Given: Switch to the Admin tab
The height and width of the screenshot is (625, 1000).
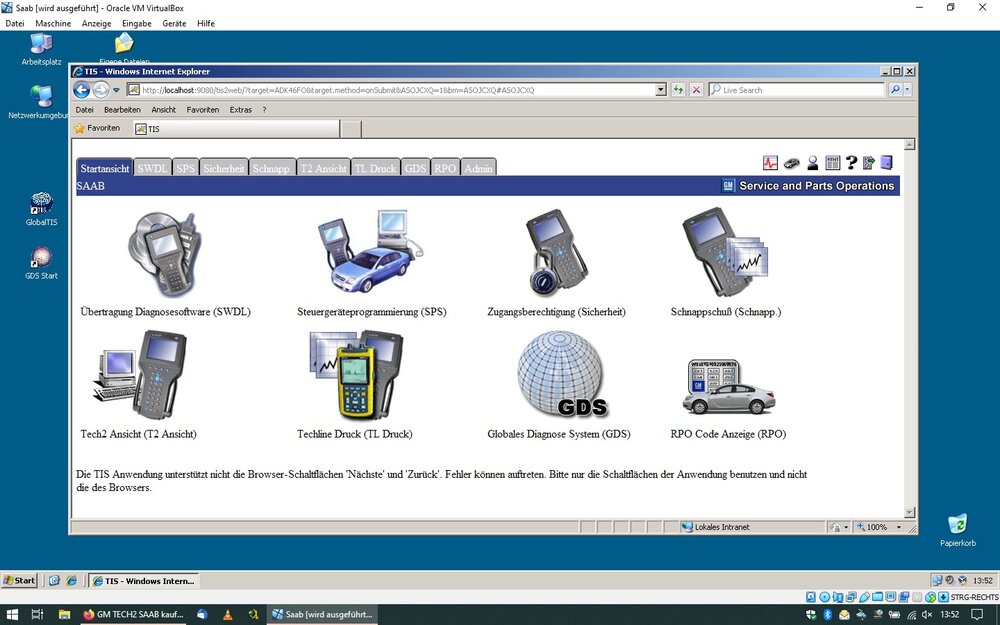Looking at the screenshot, I should point(478,168).
